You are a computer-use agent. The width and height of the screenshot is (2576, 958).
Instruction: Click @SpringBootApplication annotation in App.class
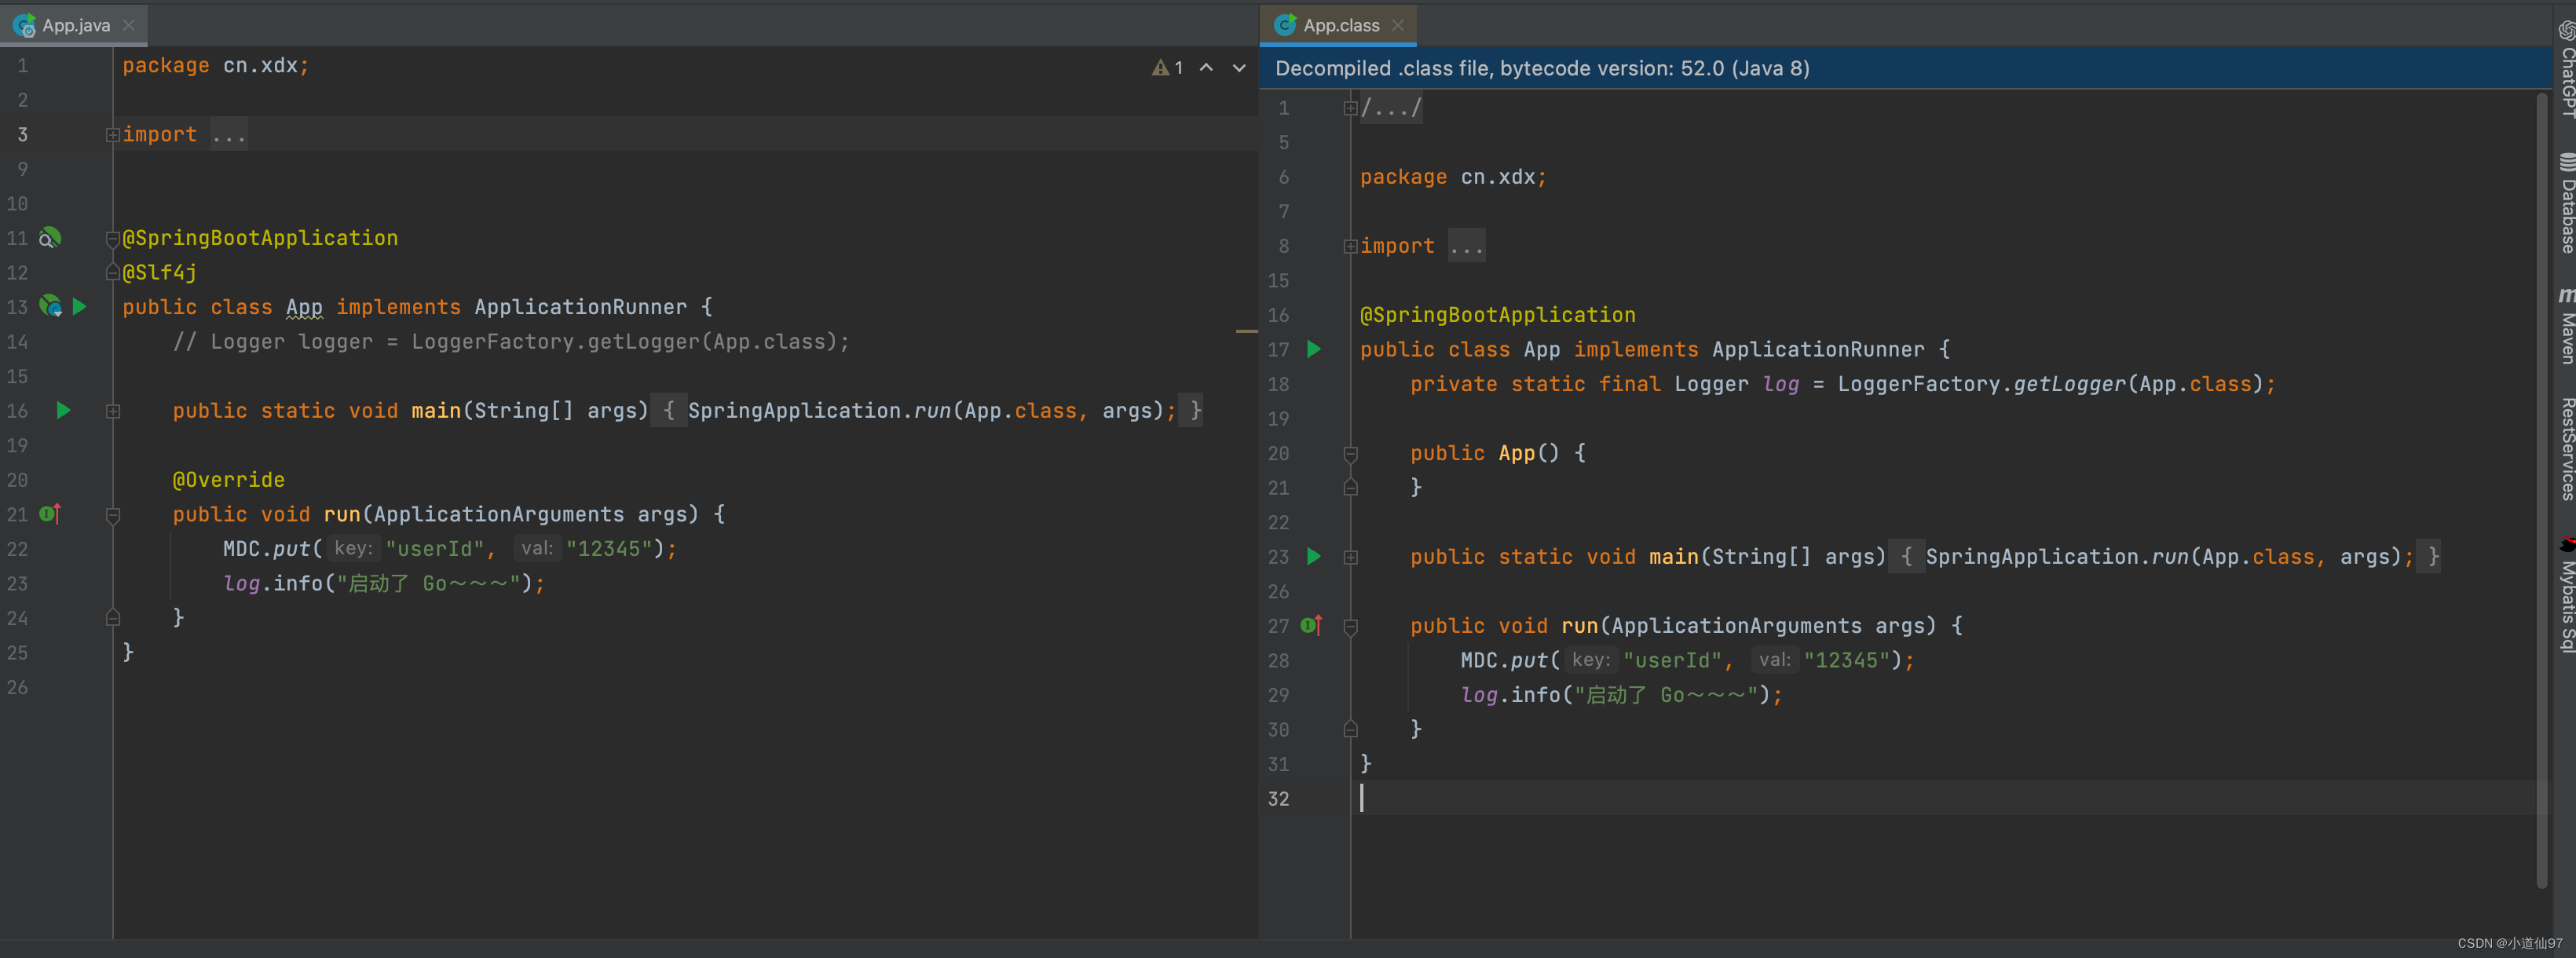1497,315
